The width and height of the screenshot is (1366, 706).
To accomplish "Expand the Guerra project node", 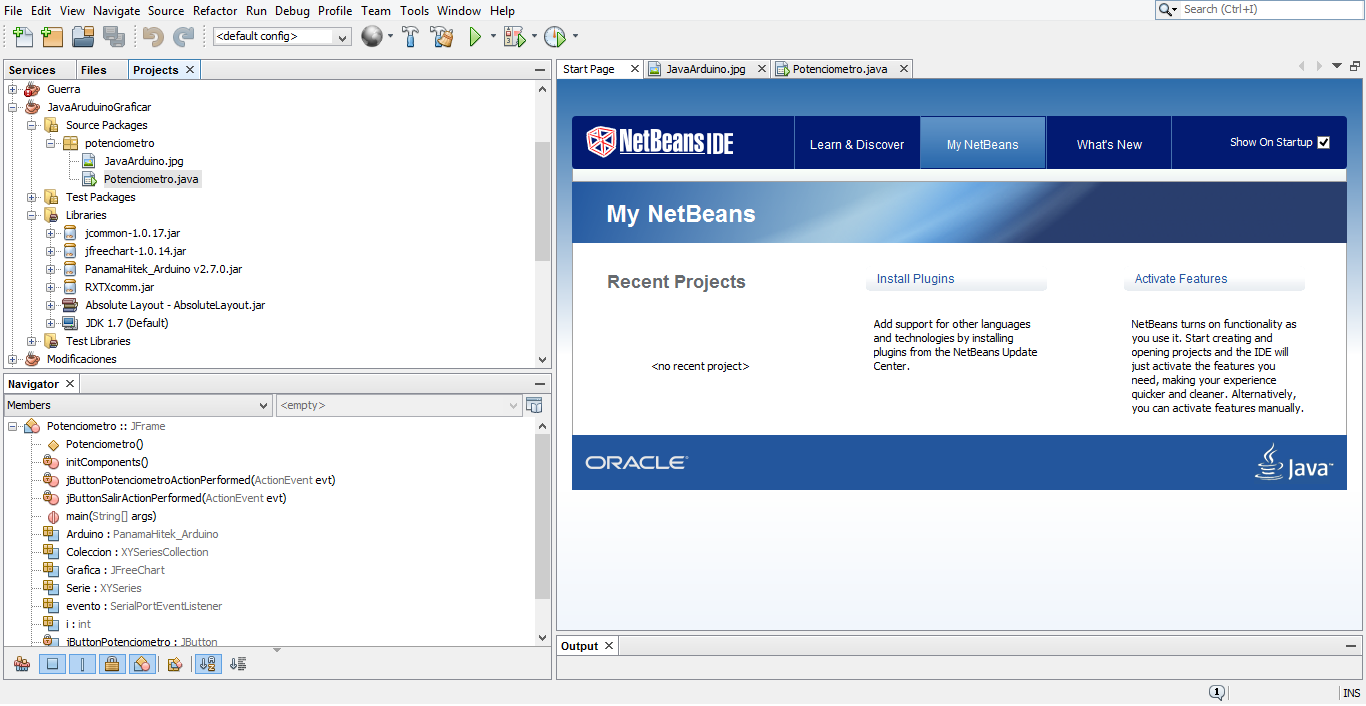I will coord(13,89).
